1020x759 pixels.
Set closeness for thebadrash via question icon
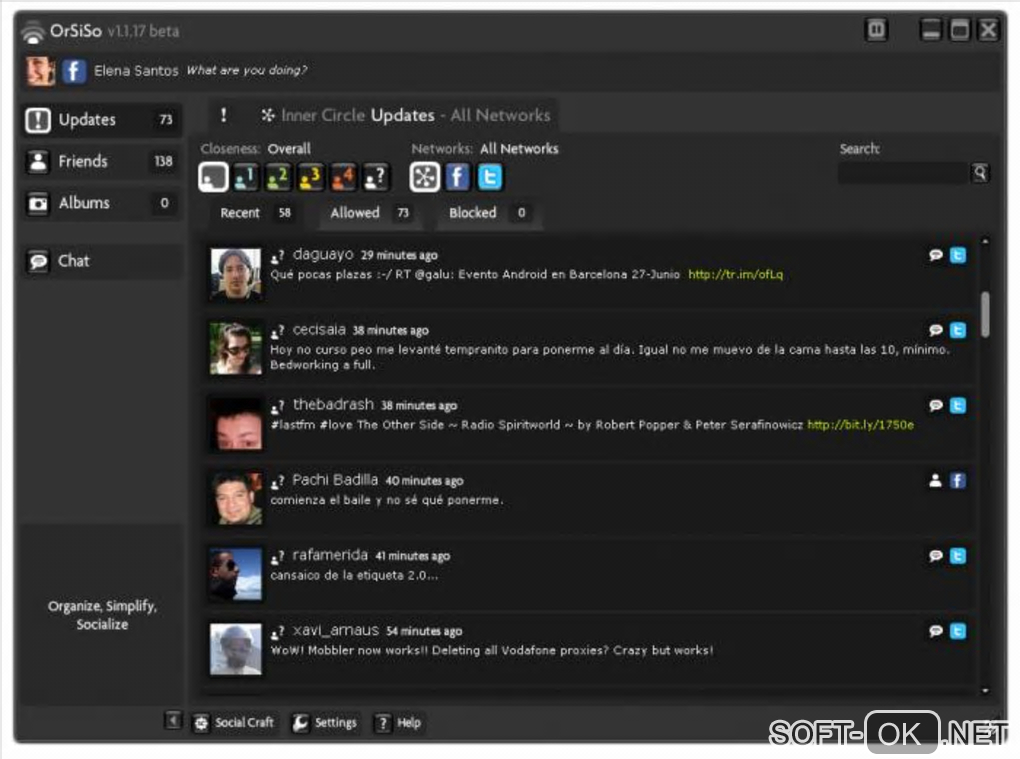(x=278, y=407)
